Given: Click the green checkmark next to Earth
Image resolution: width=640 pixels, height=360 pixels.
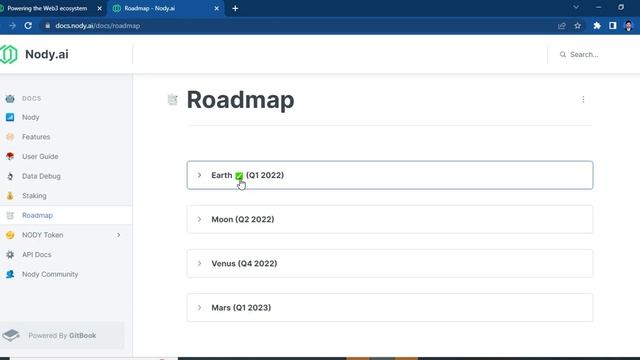Looking at the screenshot, I should pos(239,176).
